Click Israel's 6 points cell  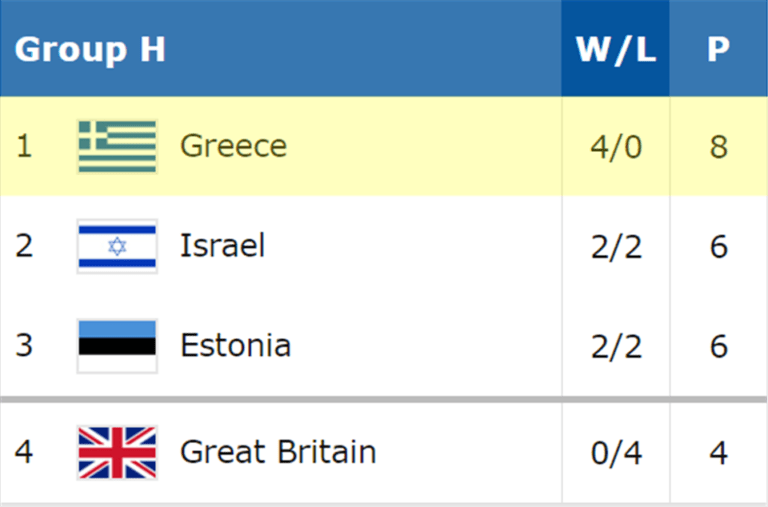[x=718, y=247]
